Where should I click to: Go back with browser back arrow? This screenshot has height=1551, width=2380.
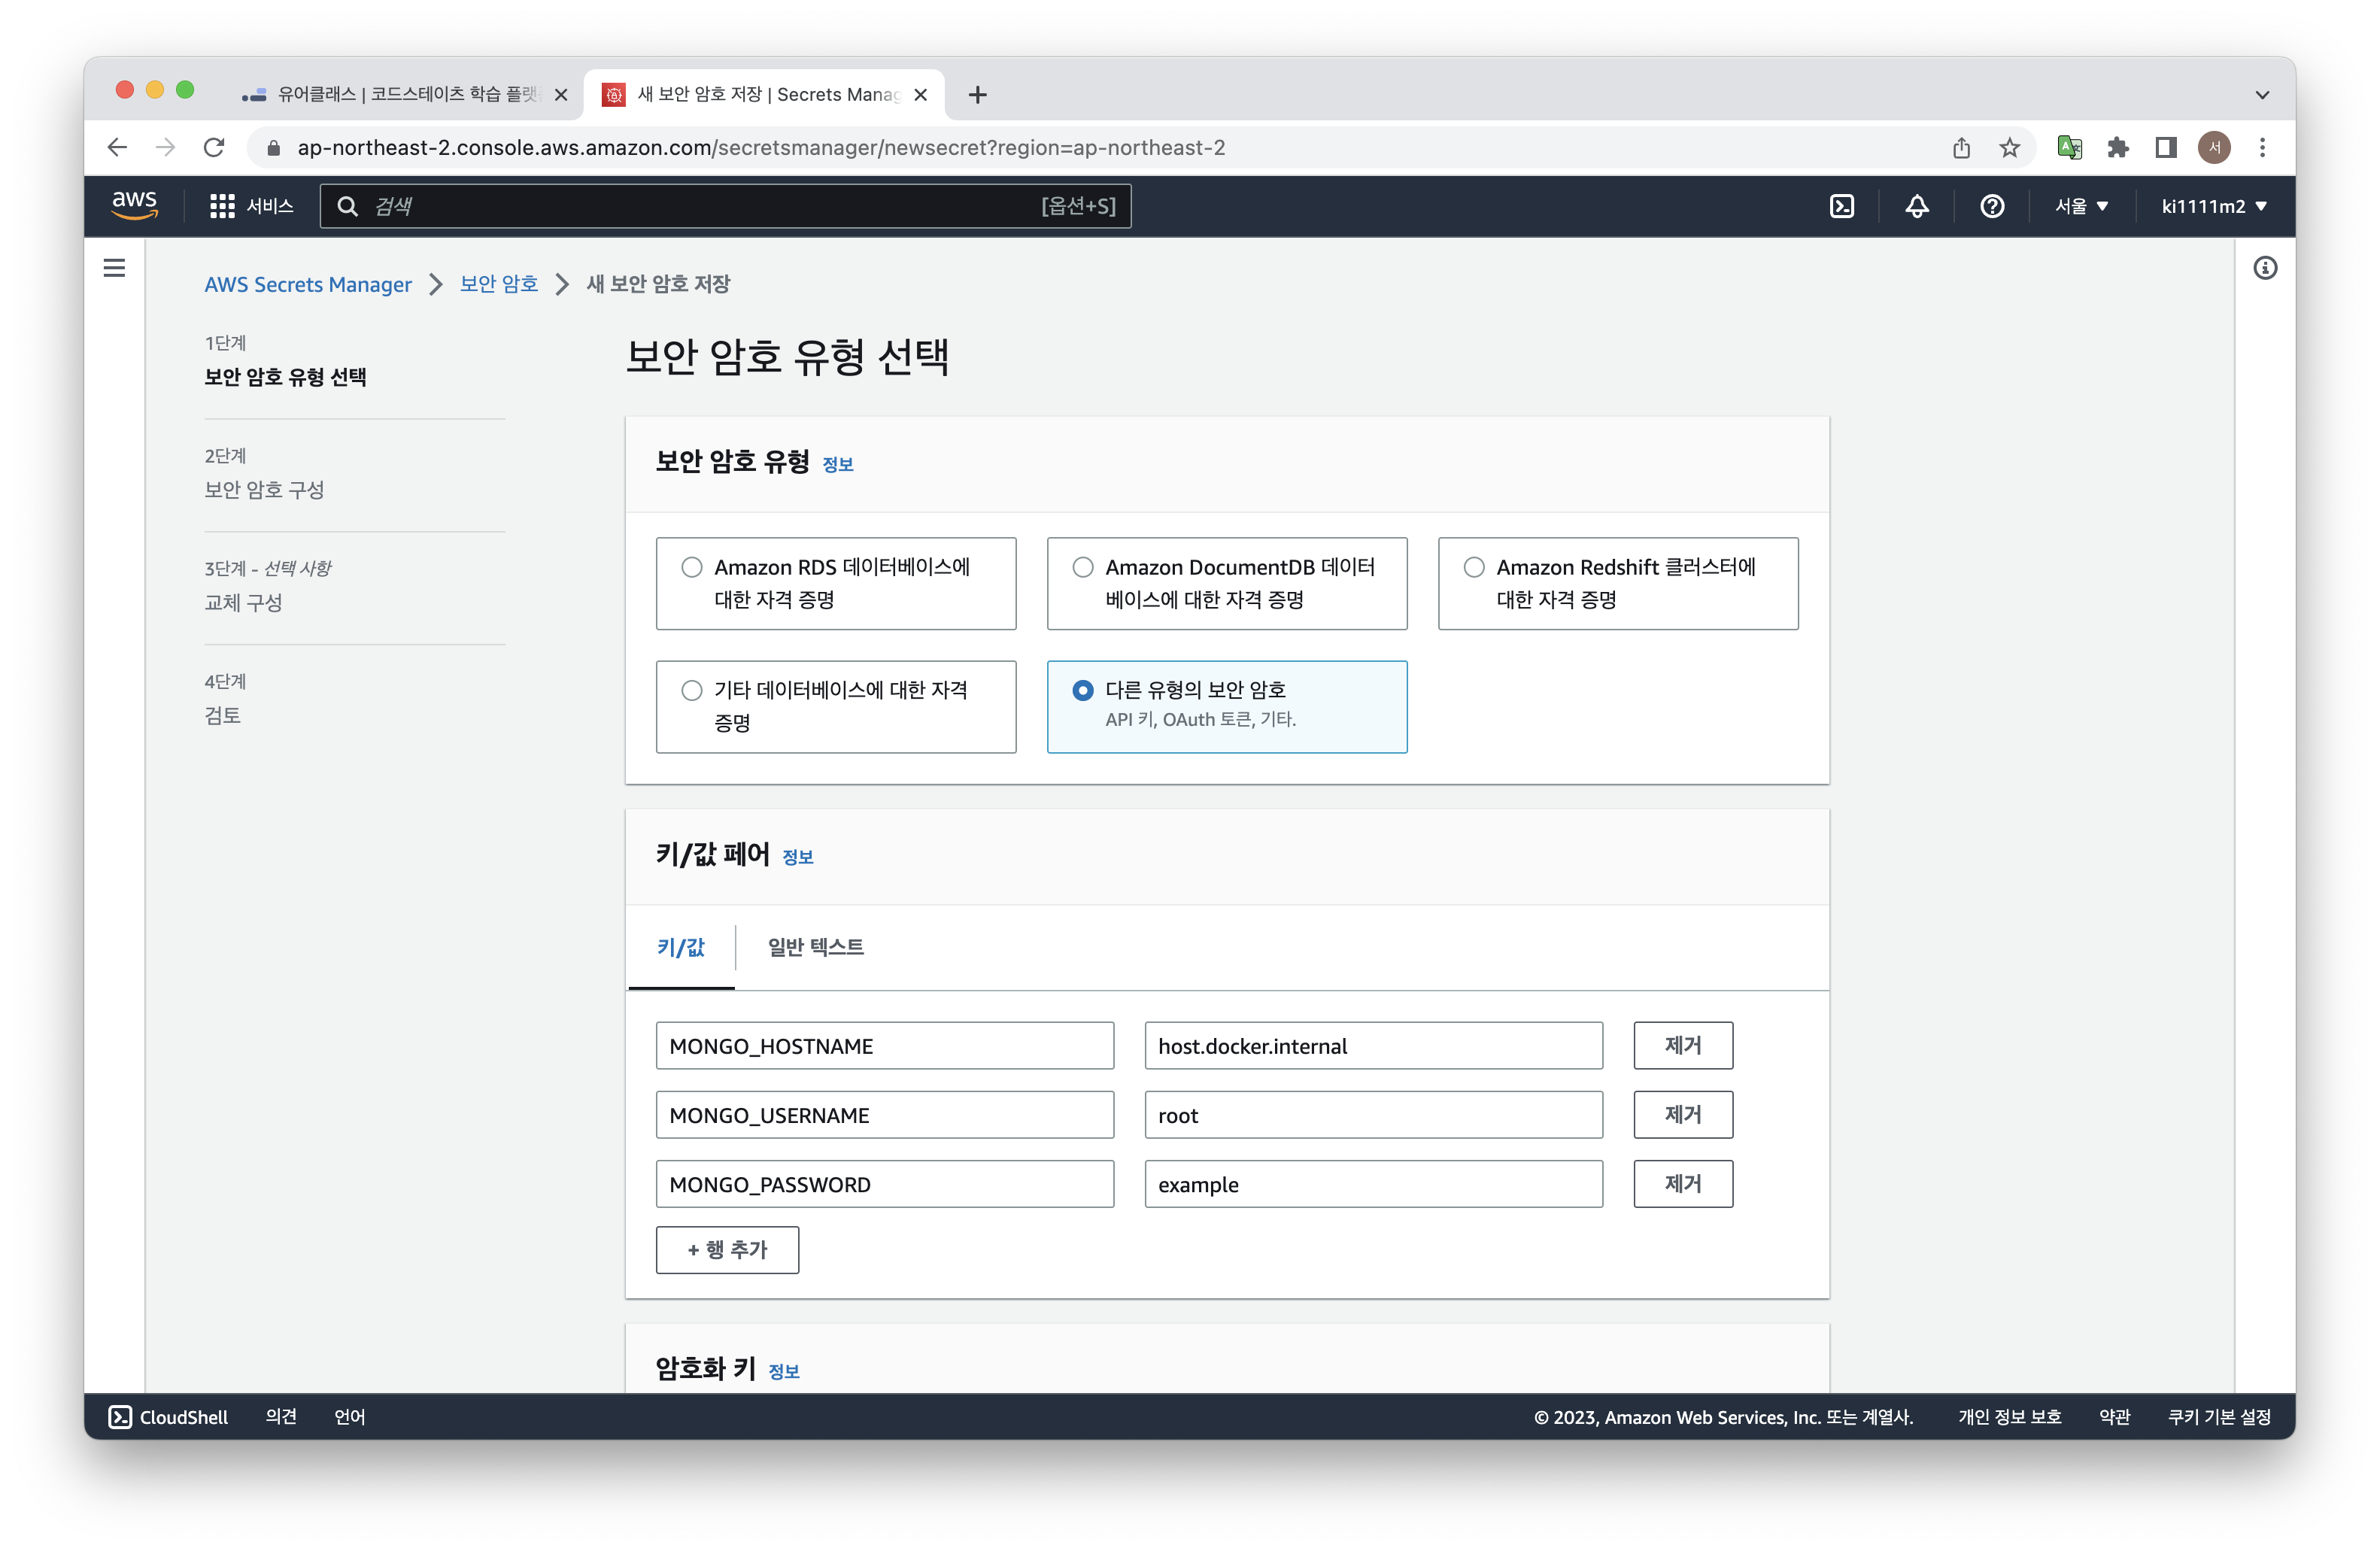[118, 148]
